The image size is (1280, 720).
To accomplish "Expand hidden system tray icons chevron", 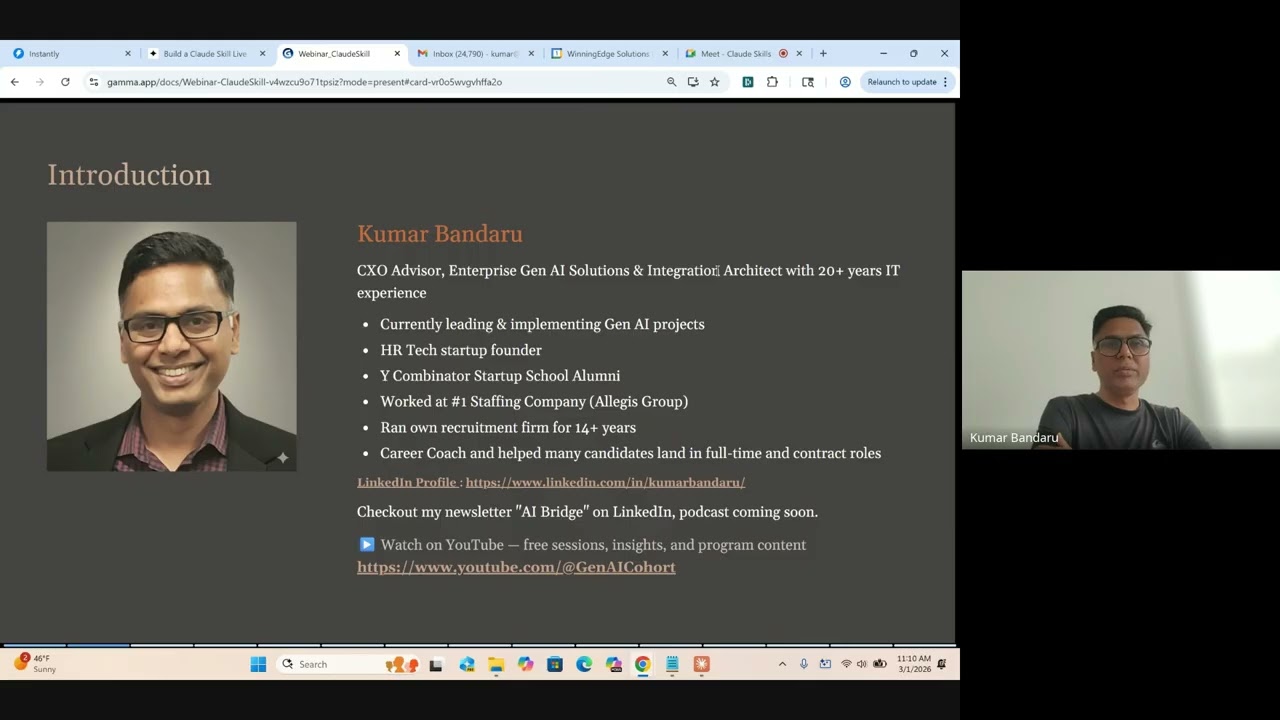I will click(x=782, y=664).
